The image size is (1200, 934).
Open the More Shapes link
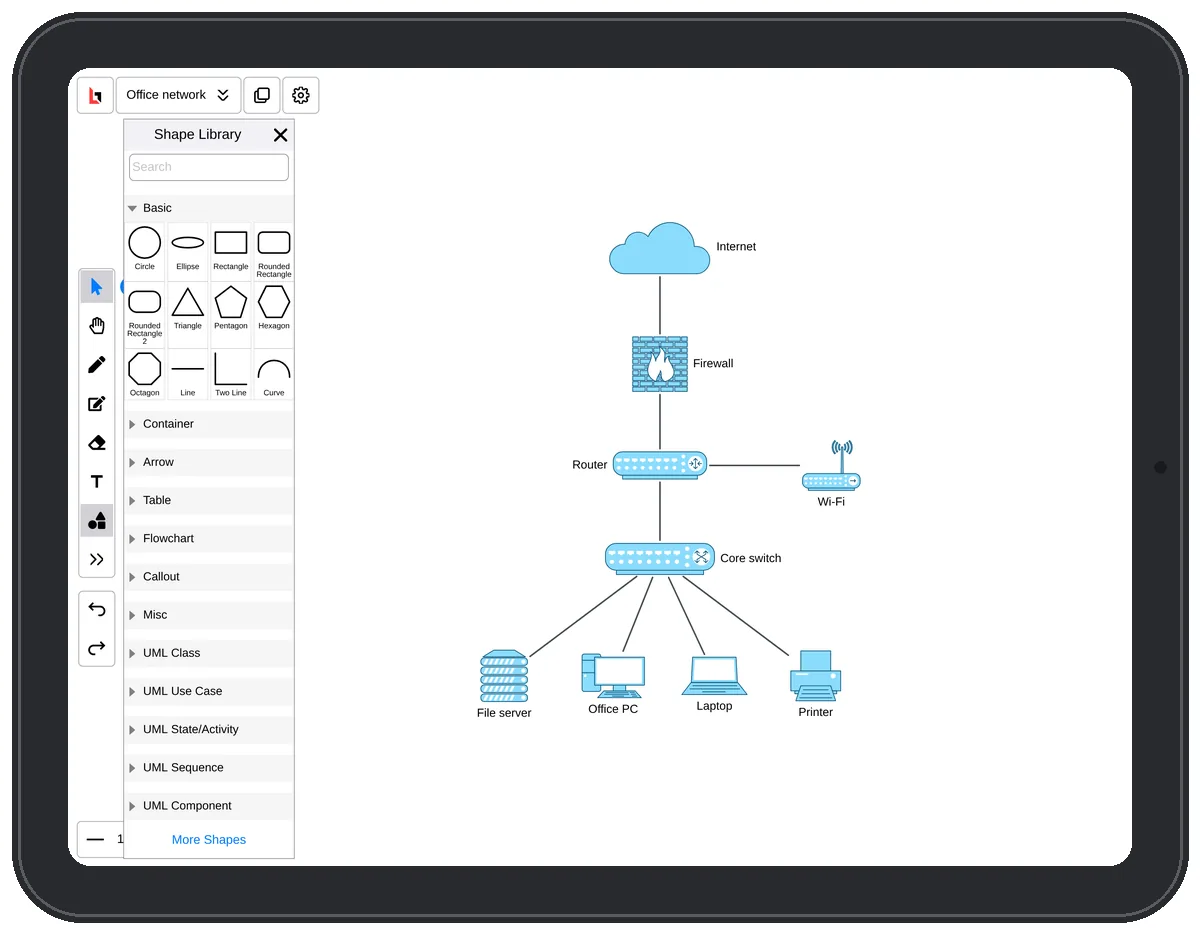coord(209,840)
